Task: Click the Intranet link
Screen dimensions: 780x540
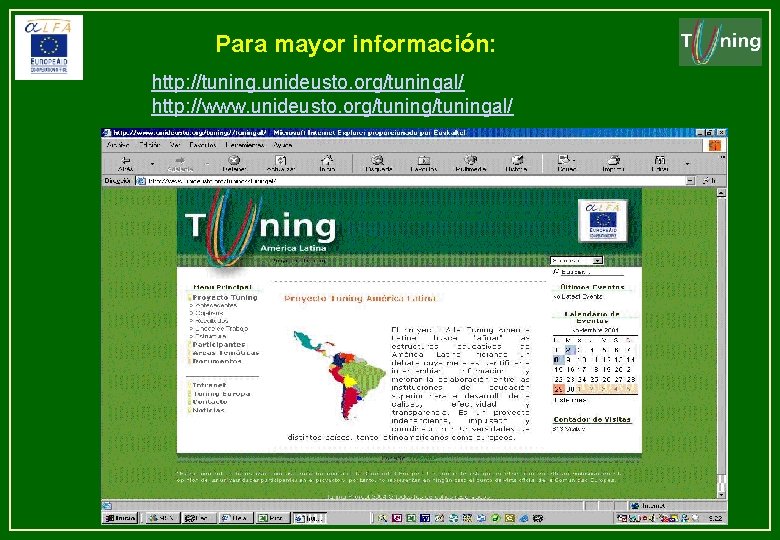Action: point(209,385)
